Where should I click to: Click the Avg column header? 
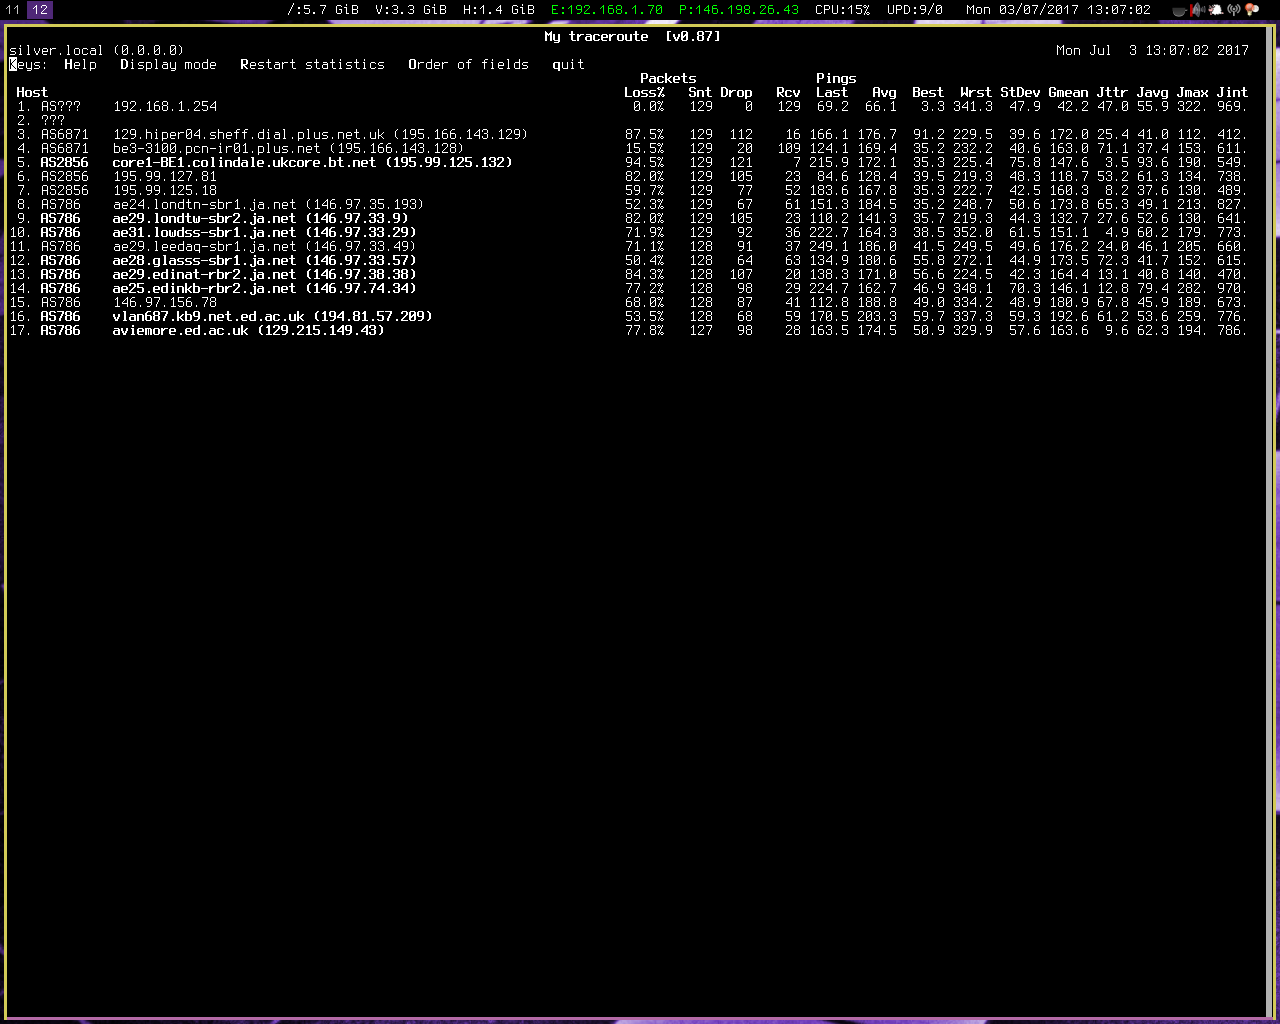tap(884, 92)
